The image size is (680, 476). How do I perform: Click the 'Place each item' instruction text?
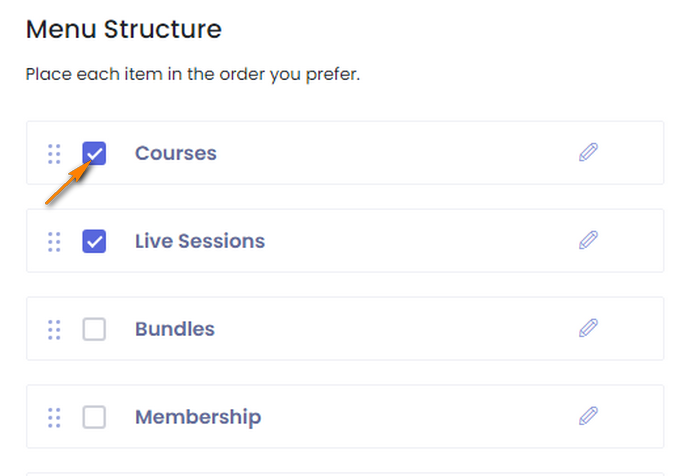coord(193,74)
